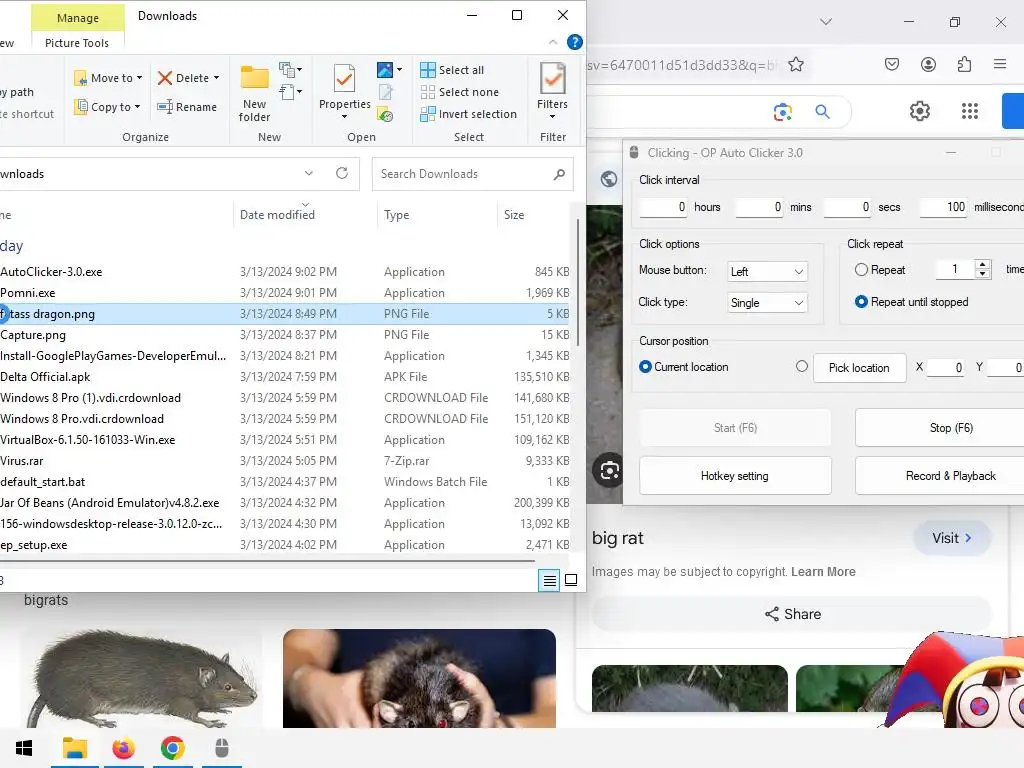Collapse the Explorer ribbon chevron

pos(552,42)
